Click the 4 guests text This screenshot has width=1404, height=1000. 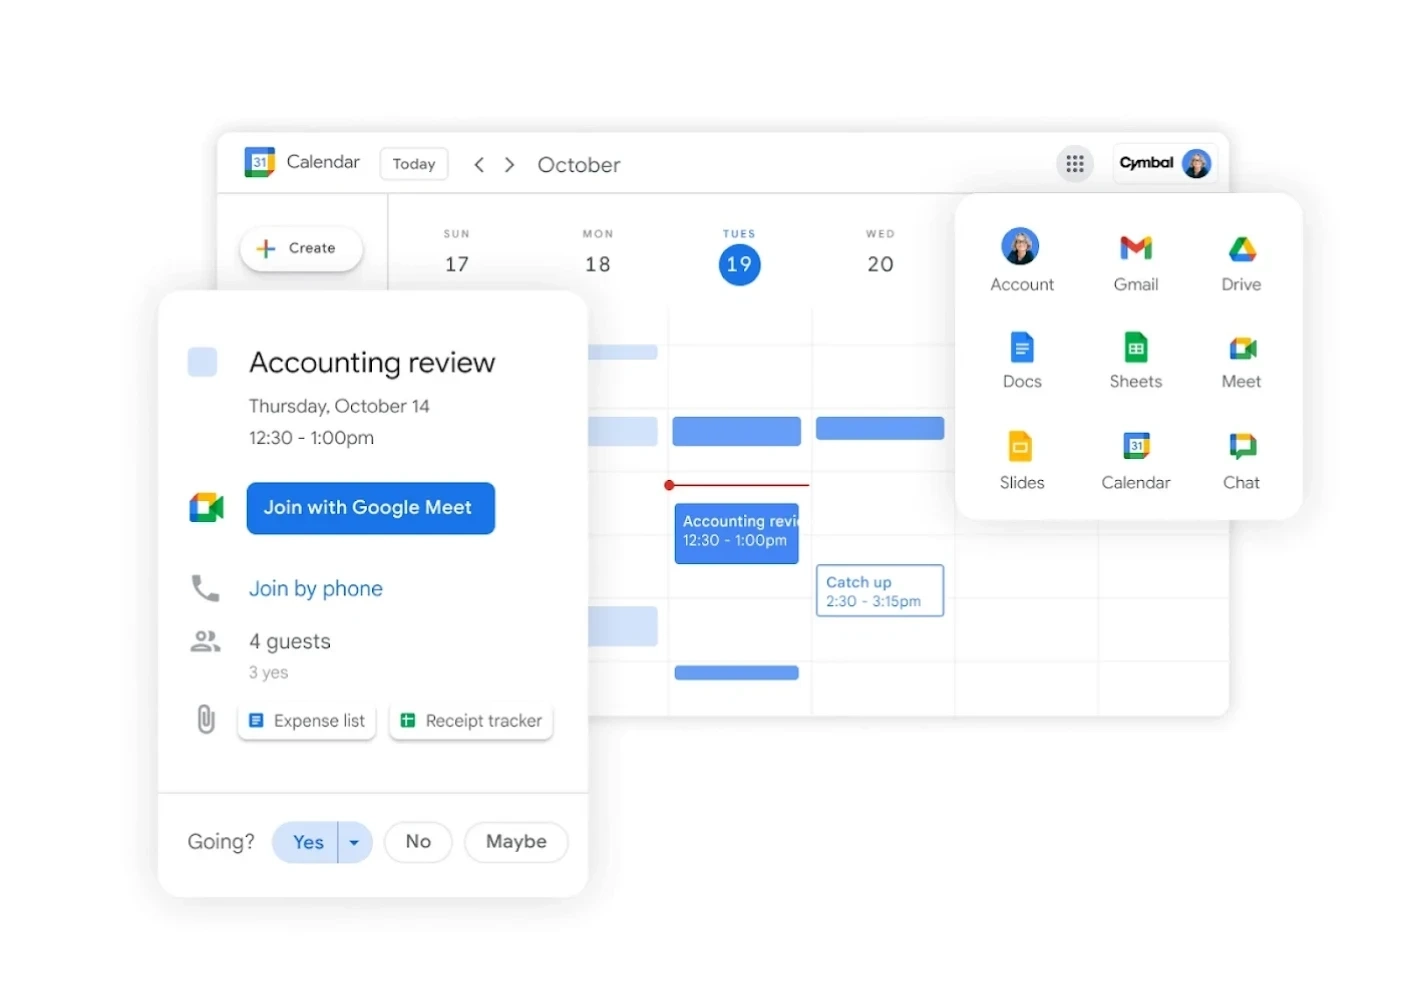290,641
